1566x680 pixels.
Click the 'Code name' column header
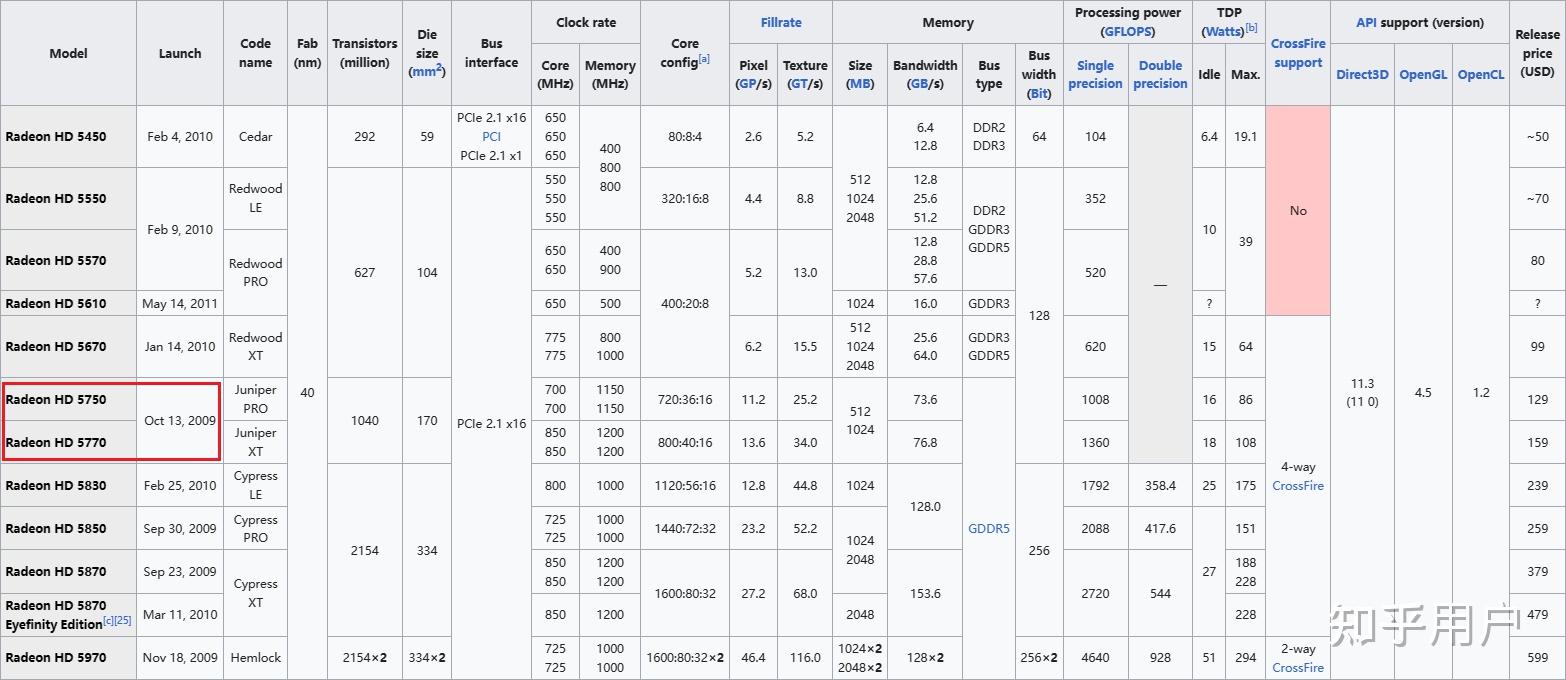pos(256,53)
